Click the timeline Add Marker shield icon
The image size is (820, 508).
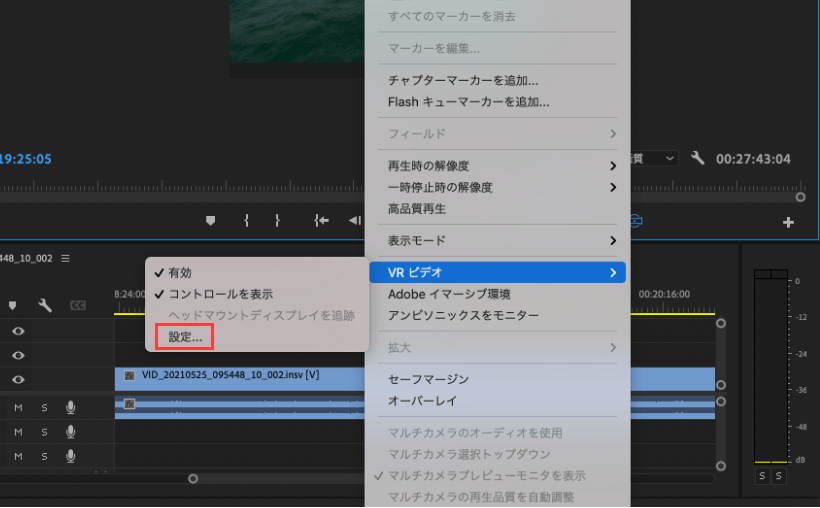point(13,305)
